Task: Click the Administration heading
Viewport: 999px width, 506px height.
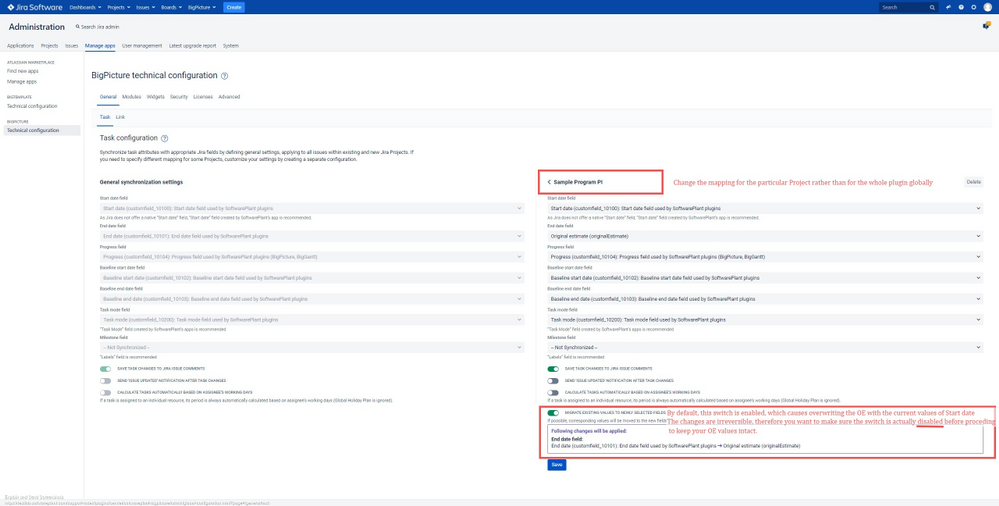Action: point(37,27)
